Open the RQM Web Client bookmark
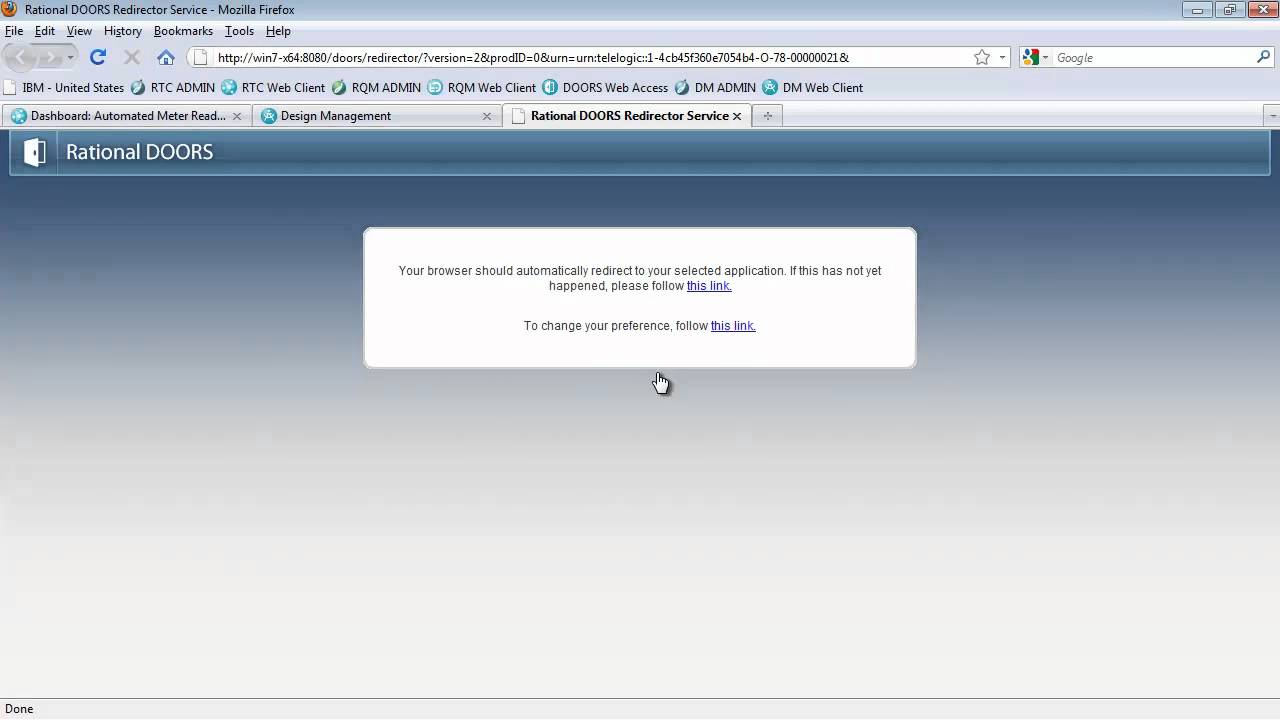Image resolution: width=1280 pixels, height=720 pixels. click(x=482, y=87)
